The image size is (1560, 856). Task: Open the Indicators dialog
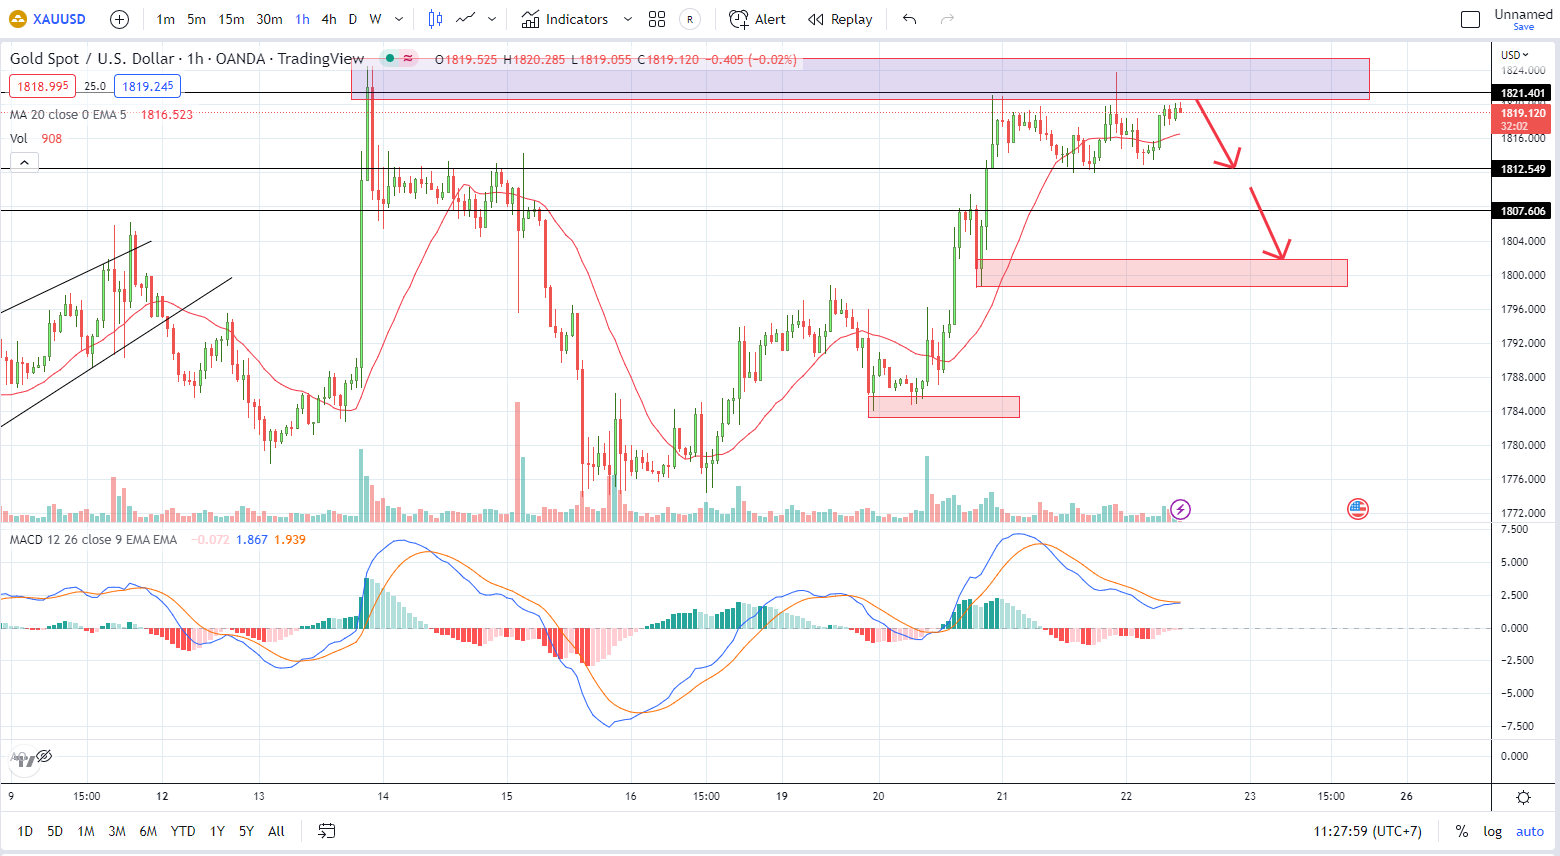point(565,19)
